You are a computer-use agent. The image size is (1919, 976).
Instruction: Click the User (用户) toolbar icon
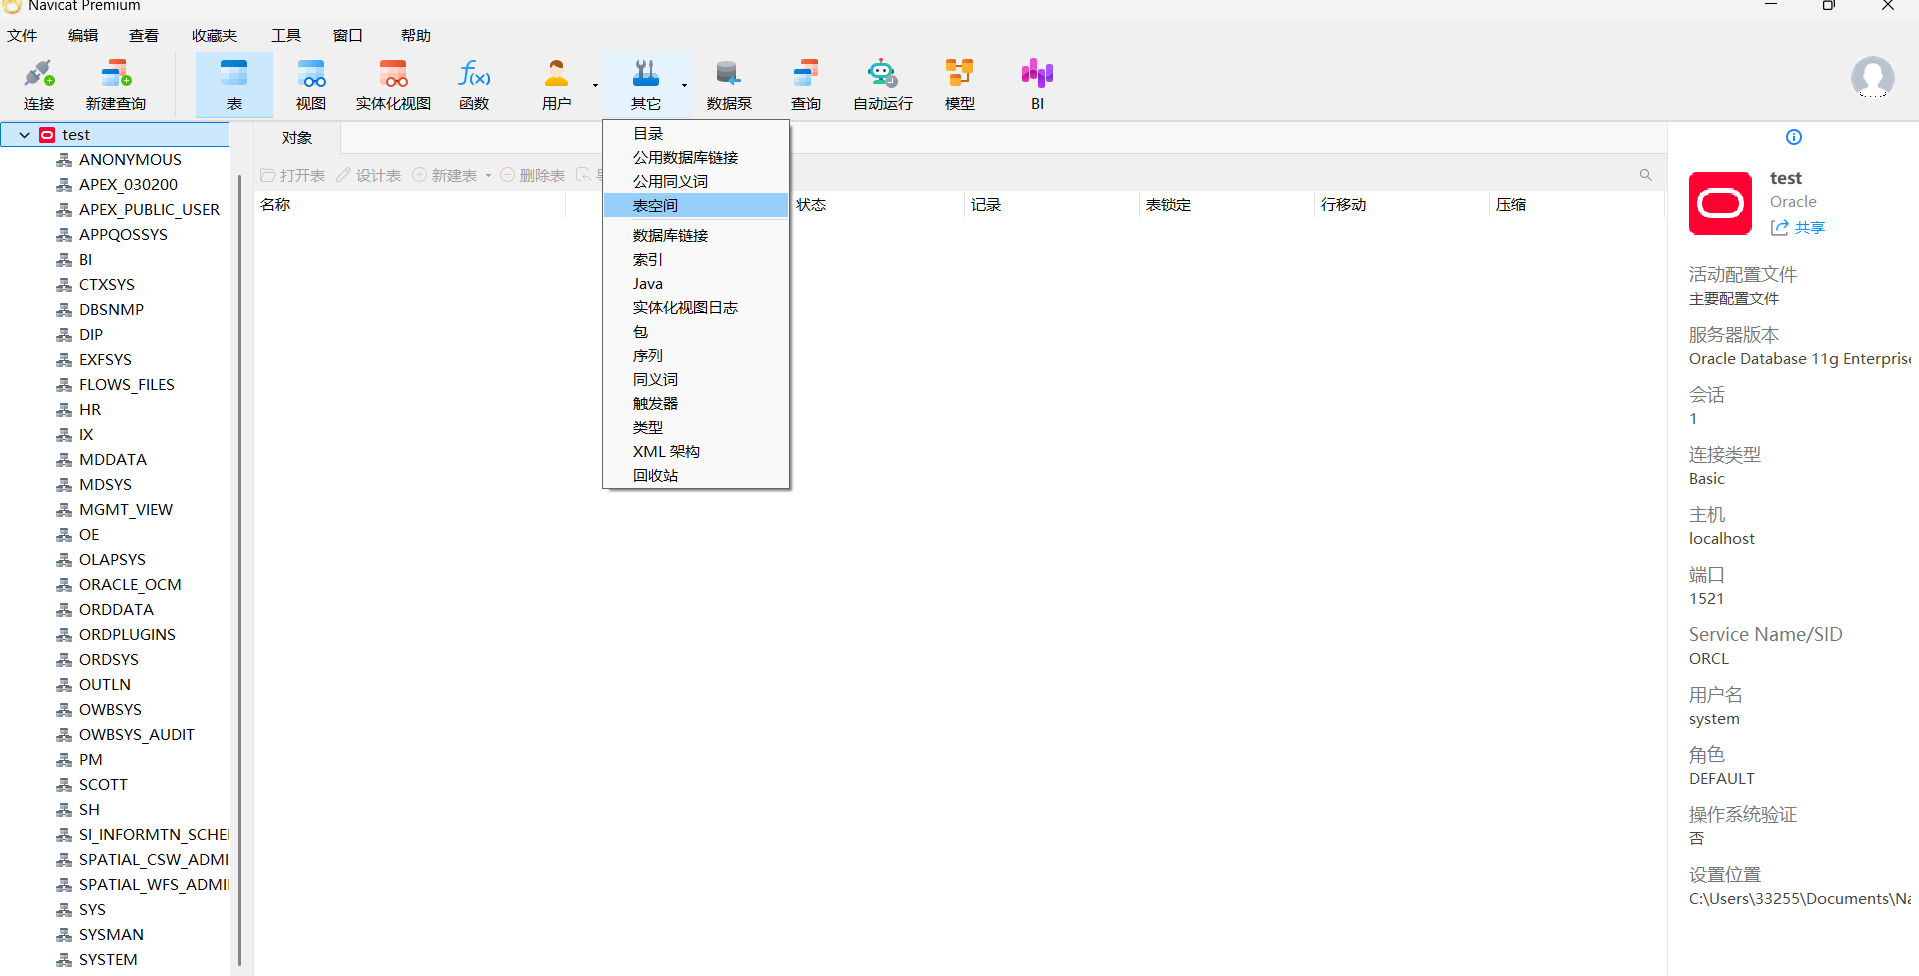[556, 84]
